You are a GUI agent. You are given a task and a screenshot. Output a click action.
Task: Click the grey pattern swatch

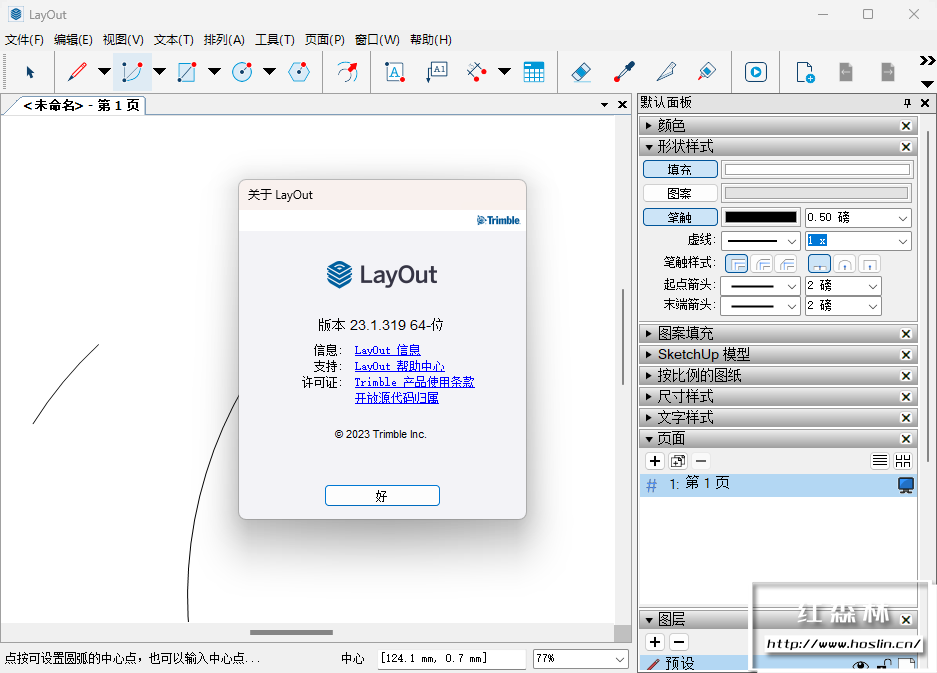coord(817,193)
